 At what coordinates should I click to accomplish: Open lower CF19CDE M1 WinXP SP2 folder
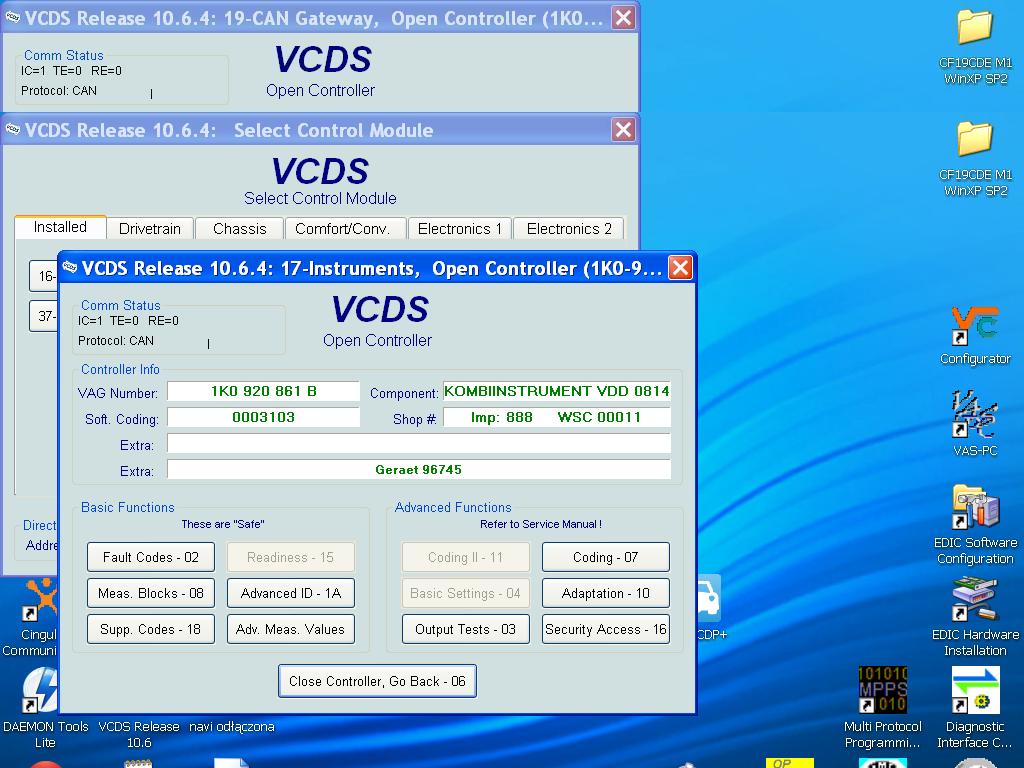975,159
